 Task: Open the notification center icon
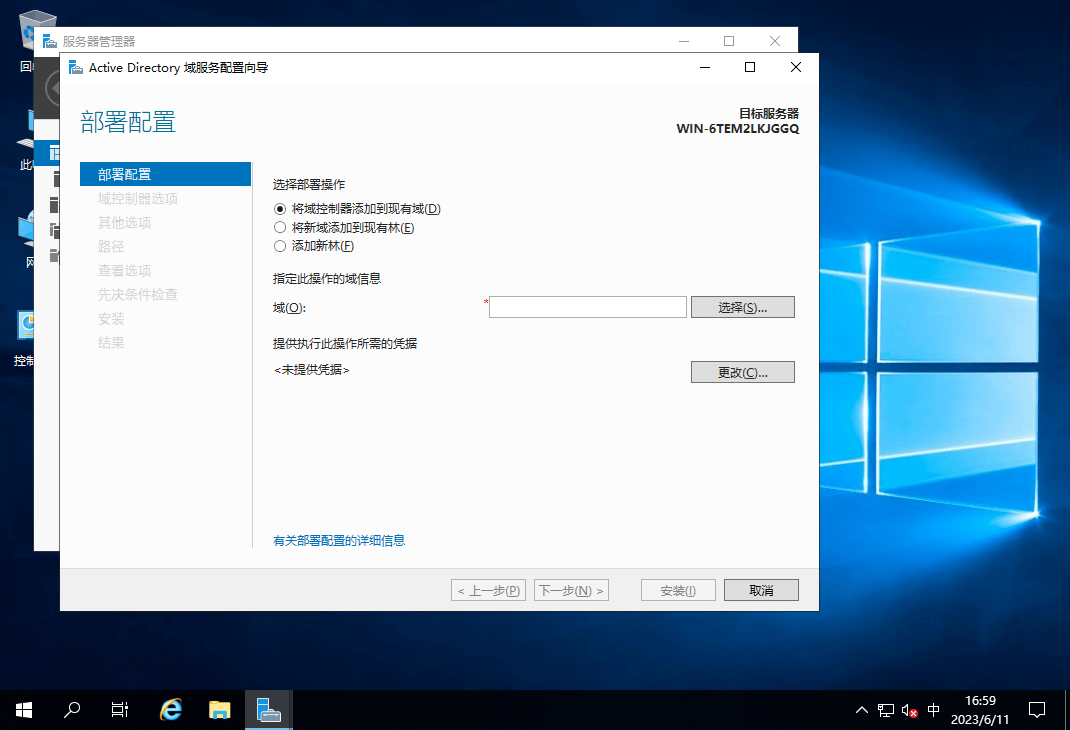pos(1037,710)
